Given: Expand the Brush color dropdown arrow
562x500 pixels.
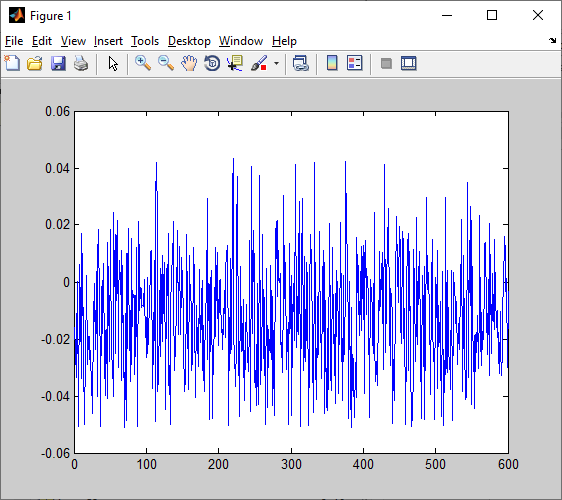Looking at the screenshot, I should coord(276,64).
